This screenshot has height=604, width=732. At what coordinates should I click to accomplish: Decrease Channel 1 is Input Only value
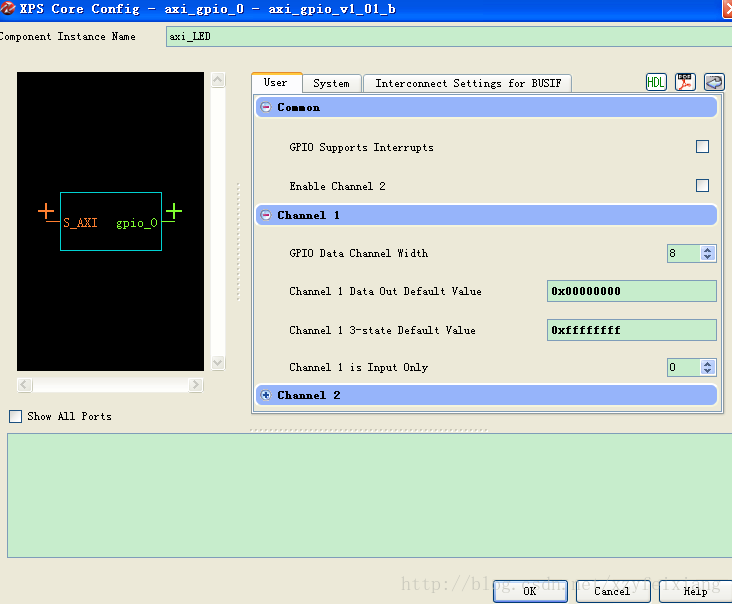pyautogui.click(x=707, y=371)
